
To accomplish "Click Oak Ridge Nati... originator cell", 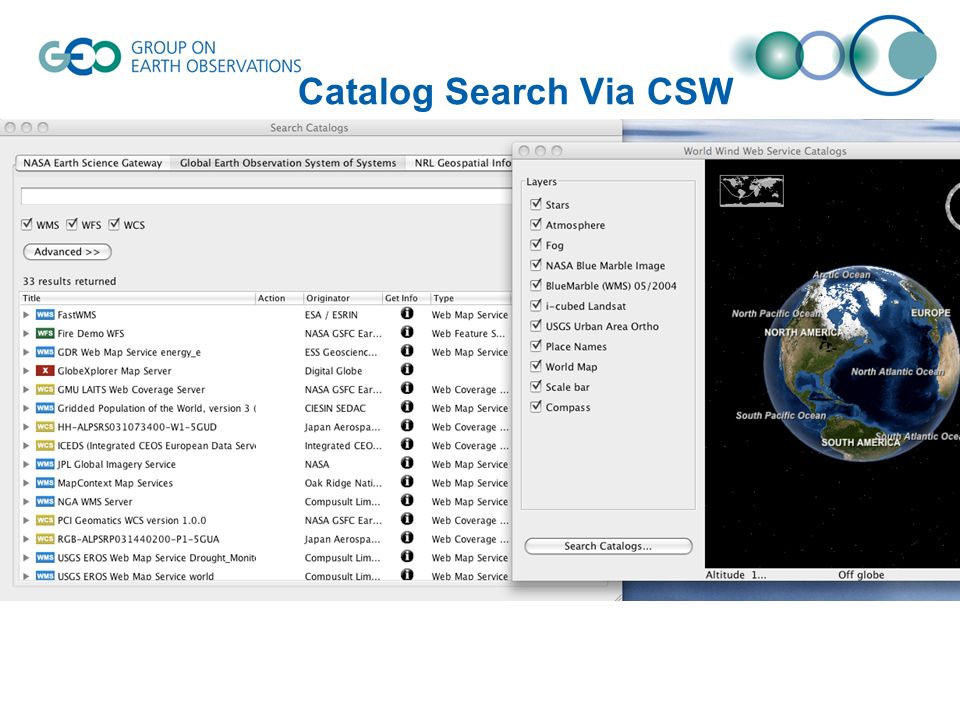I will coord(342,483).
